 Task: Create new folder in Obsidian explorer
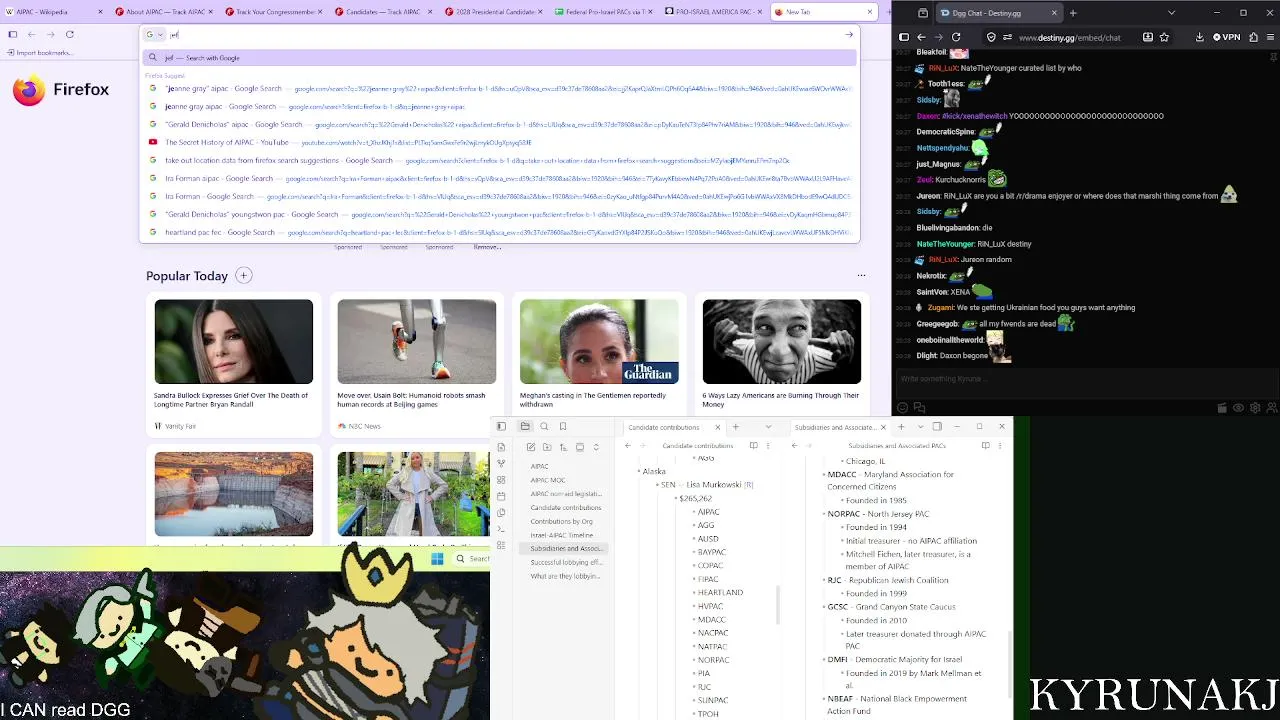[x=547, y=447]
